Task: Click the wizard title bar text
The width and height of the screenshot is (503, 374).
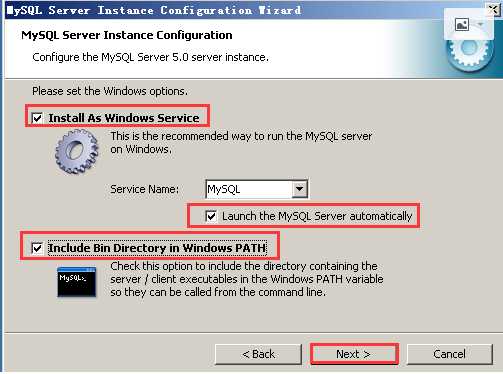Action: [x=154, y=10]
